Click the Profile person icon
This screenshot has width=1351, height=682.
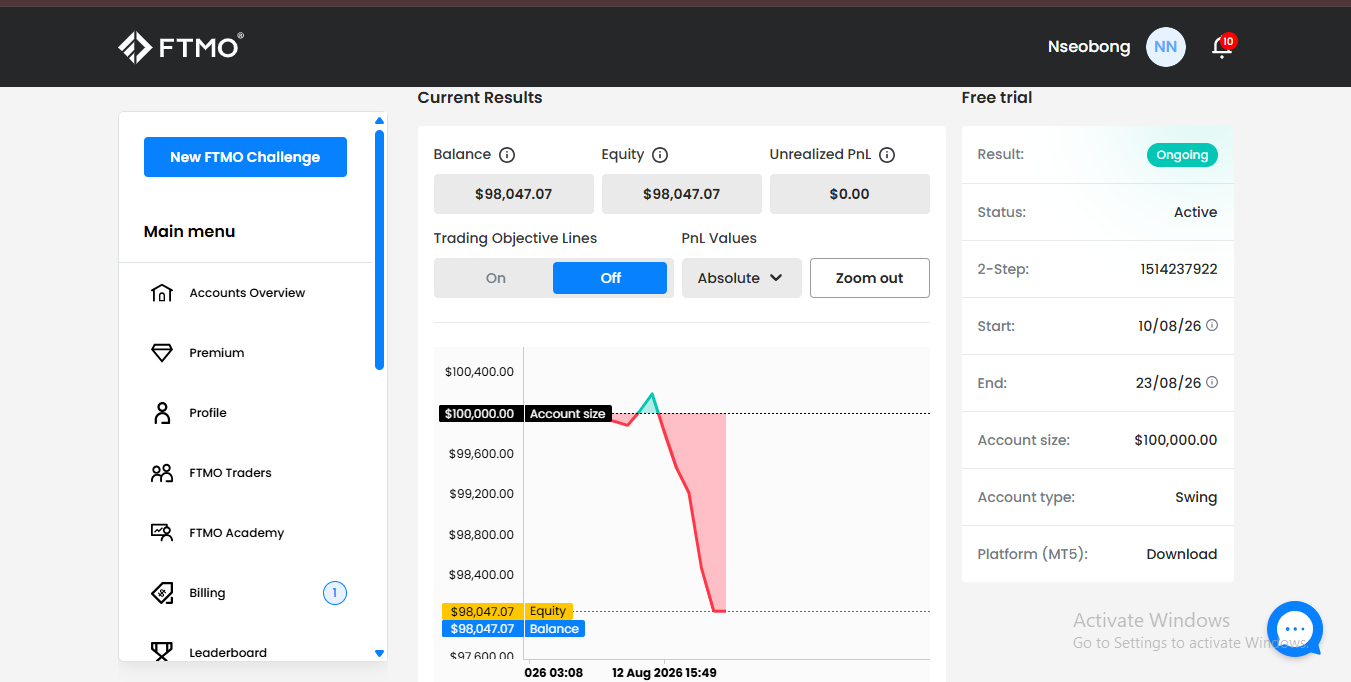click(x=162, y=413)
